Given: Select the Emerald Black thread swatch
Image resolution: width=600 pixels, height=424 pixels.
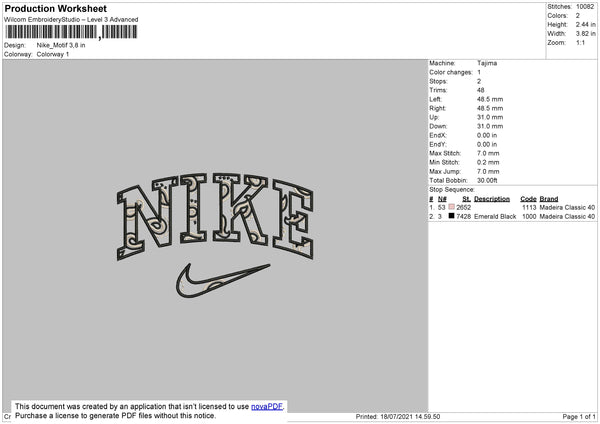Looking at the screenshot, I should coord(452,216).
